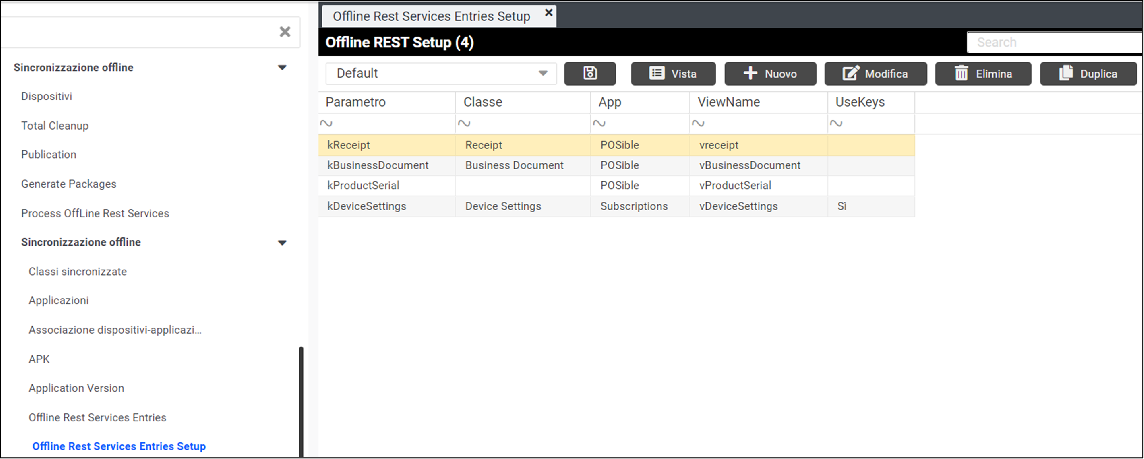Collapse the nested Sincronizzazione offline subsection
This screenshot has height=459, width=1144.
(282, 243)
